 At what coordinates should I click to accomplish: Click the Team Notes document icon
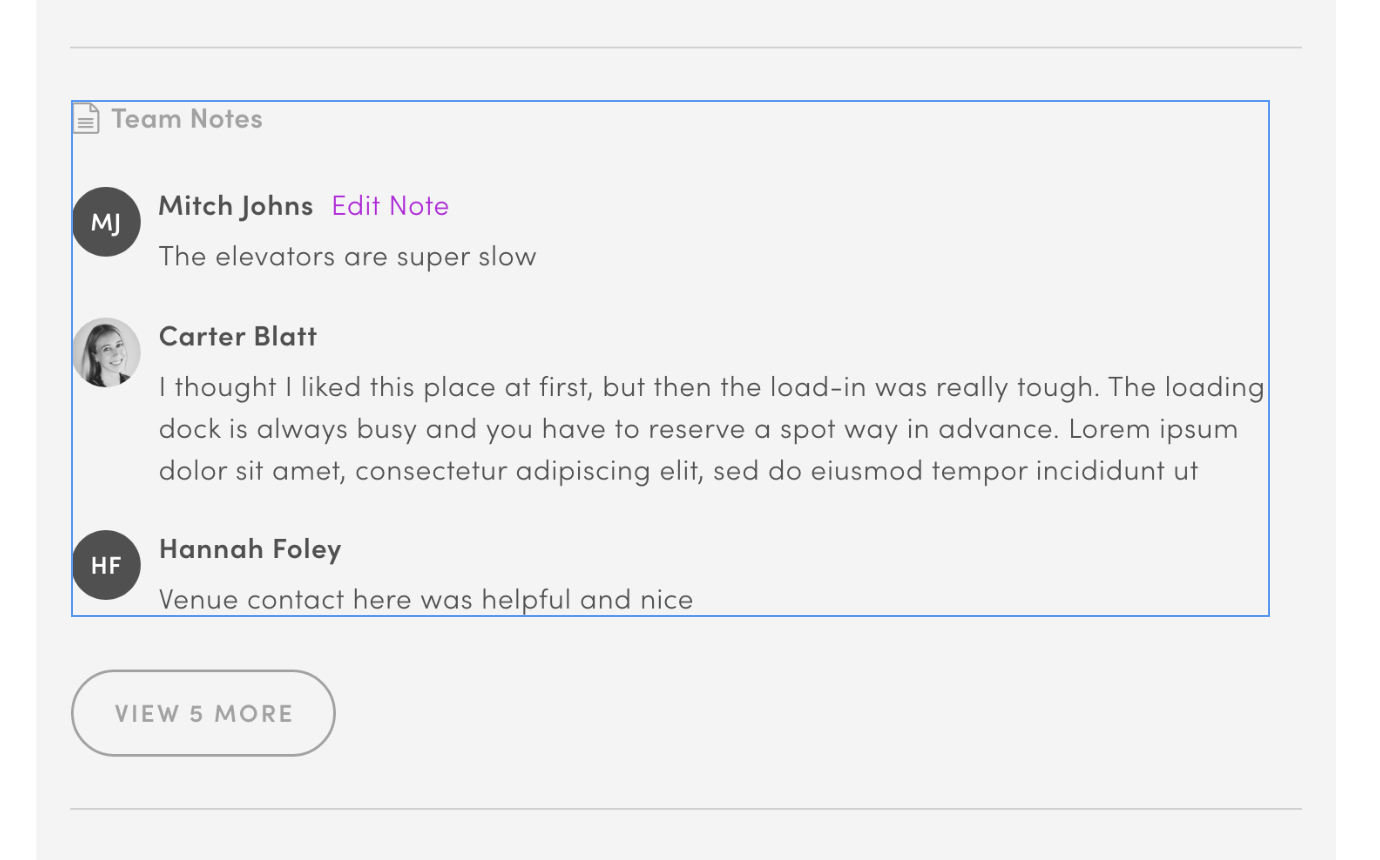pyautogui.click(x=86, y=118)
